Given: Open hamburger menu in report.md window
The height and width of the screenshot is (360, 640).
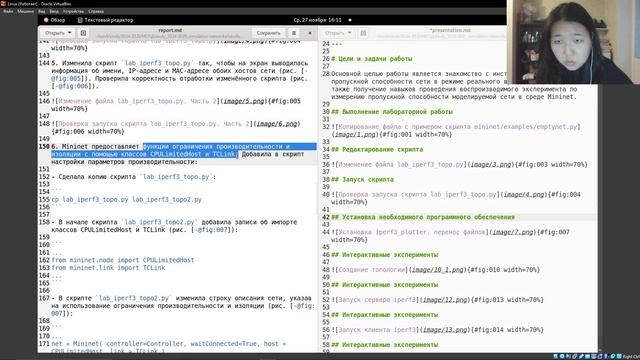Looking at the screenshot, I should pos(294,33).
